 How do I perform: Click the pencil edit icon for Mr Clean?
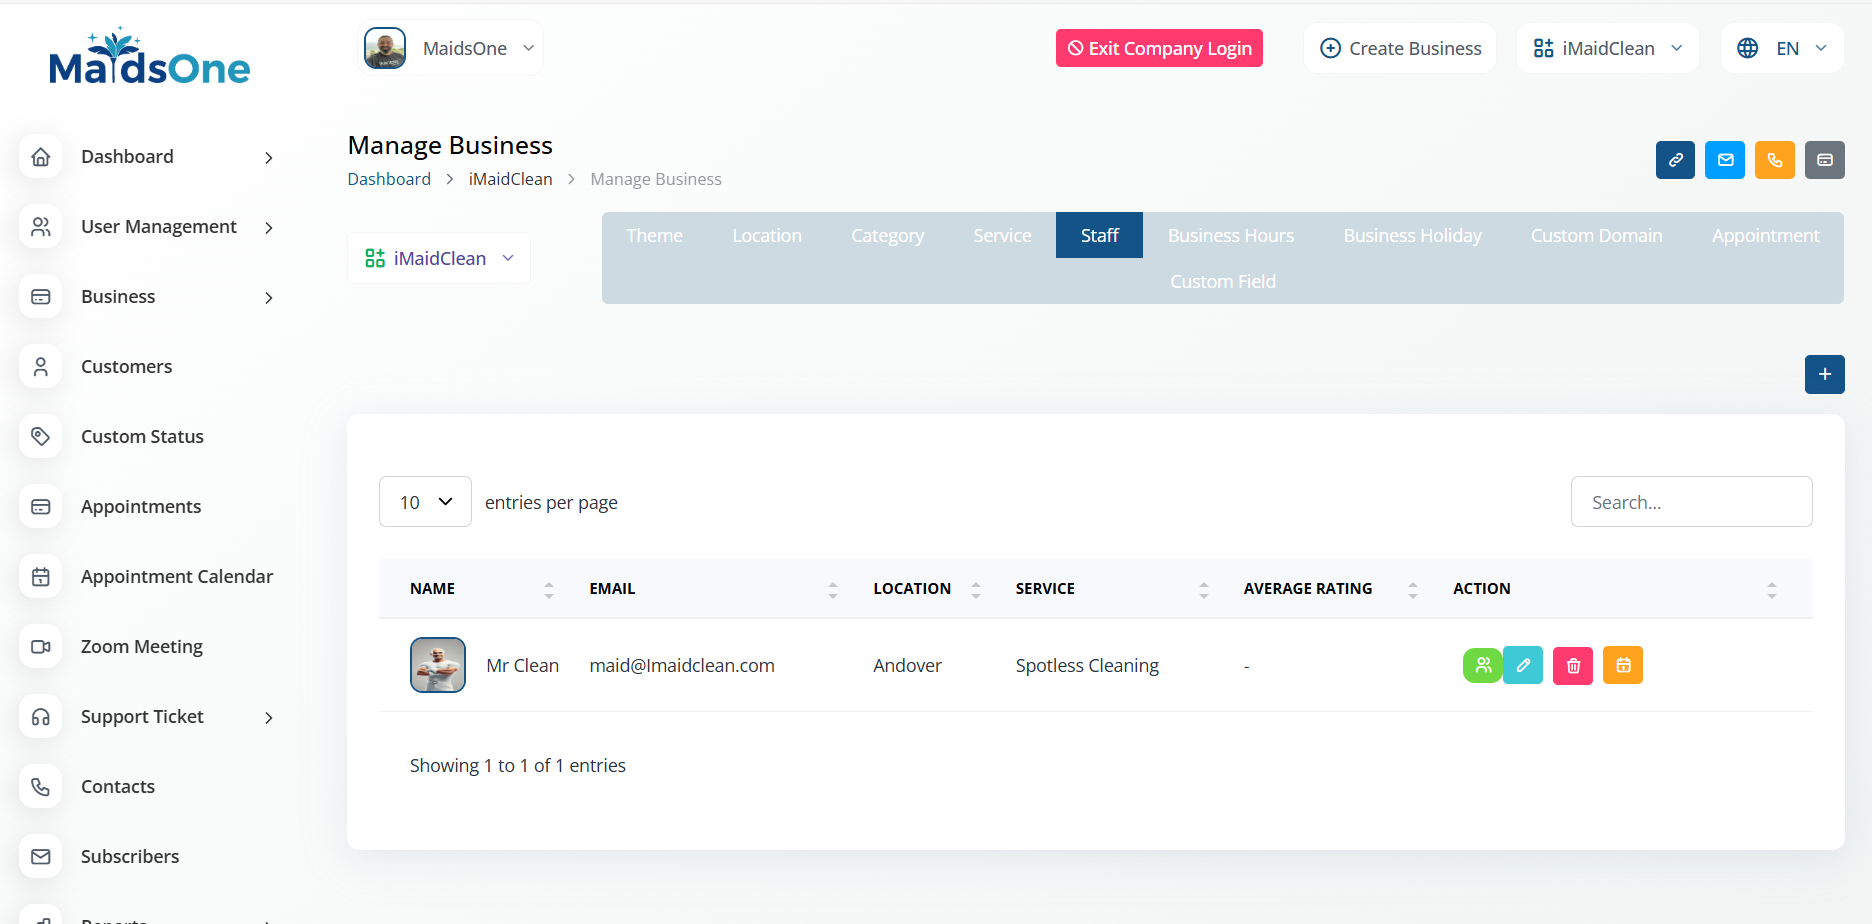1523,665
